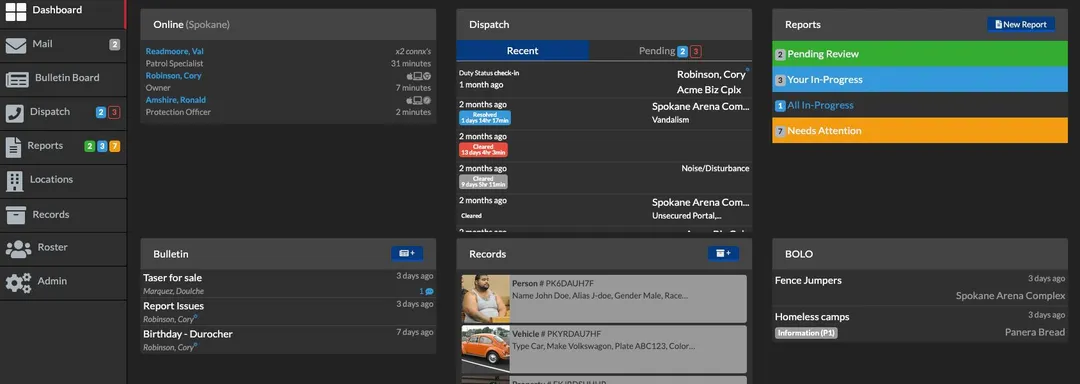Click Person # PK6DAUH7F record text
The width and height of the screenshot is (1080, 384).
pyautogui.click(x=552, y=284)
